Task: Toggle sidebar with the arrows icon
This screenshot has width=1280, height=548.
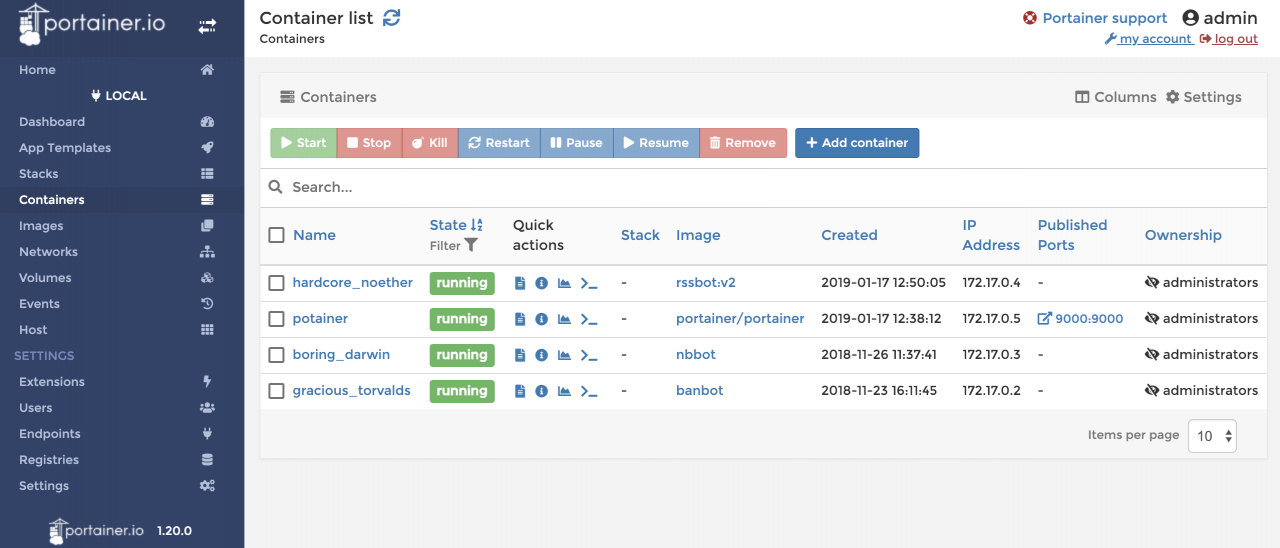Action: (207, 27)
